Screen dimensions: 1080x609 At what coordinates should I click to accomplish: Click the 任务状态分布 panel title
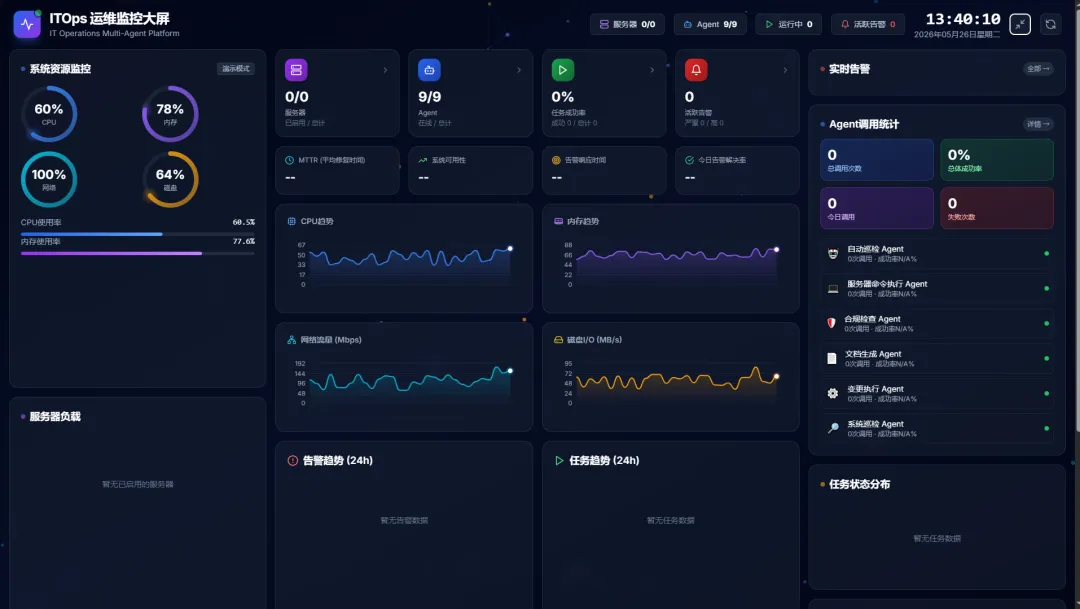pos(859,484)
